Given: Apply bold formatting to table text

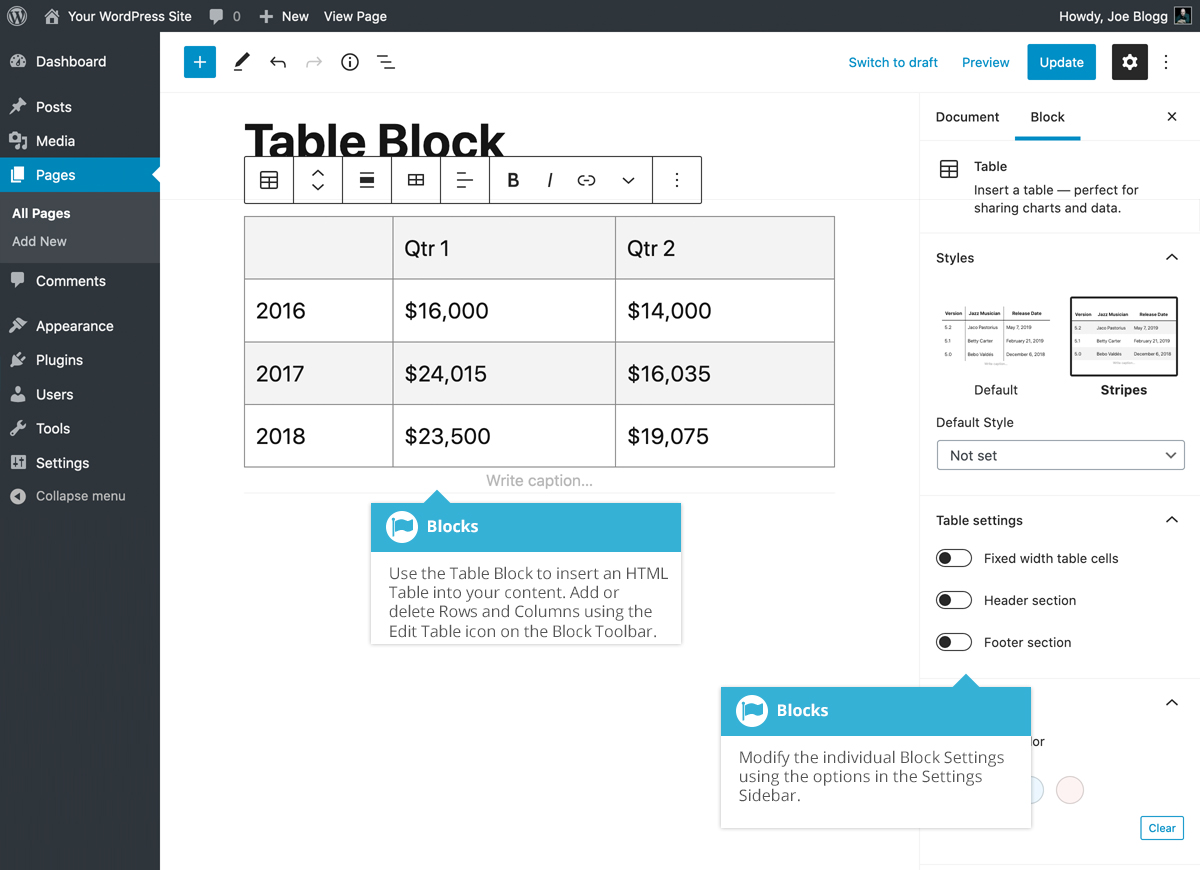Looking at the screenshot, I should [512, 180].
